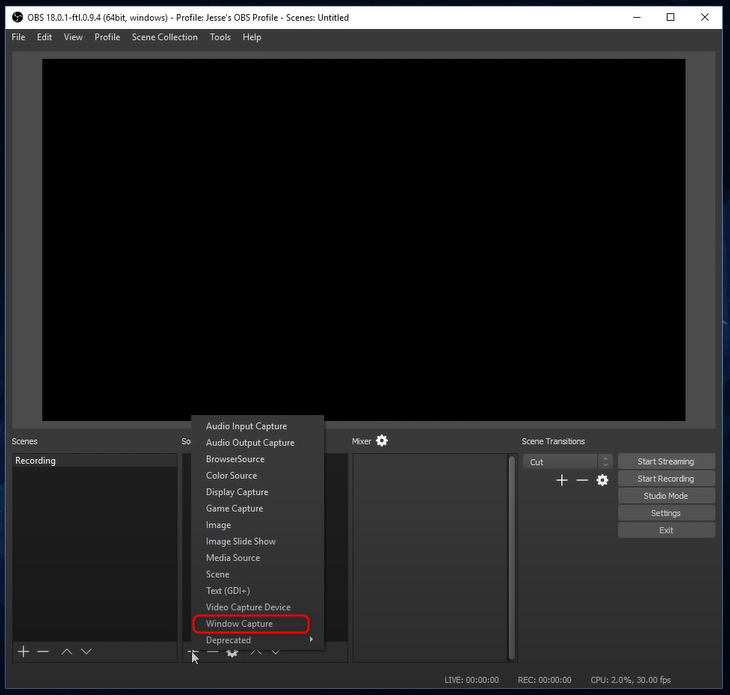Open the Tools menu
Screen dimensions: 730x695
(220, 37)
